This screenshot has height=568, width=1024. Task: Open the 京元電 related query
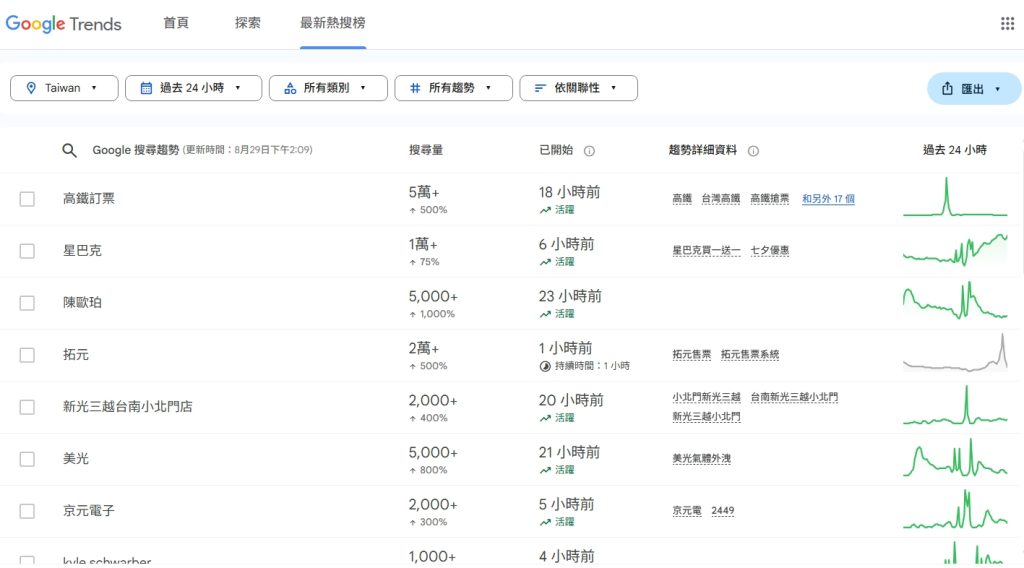[687, 511]
